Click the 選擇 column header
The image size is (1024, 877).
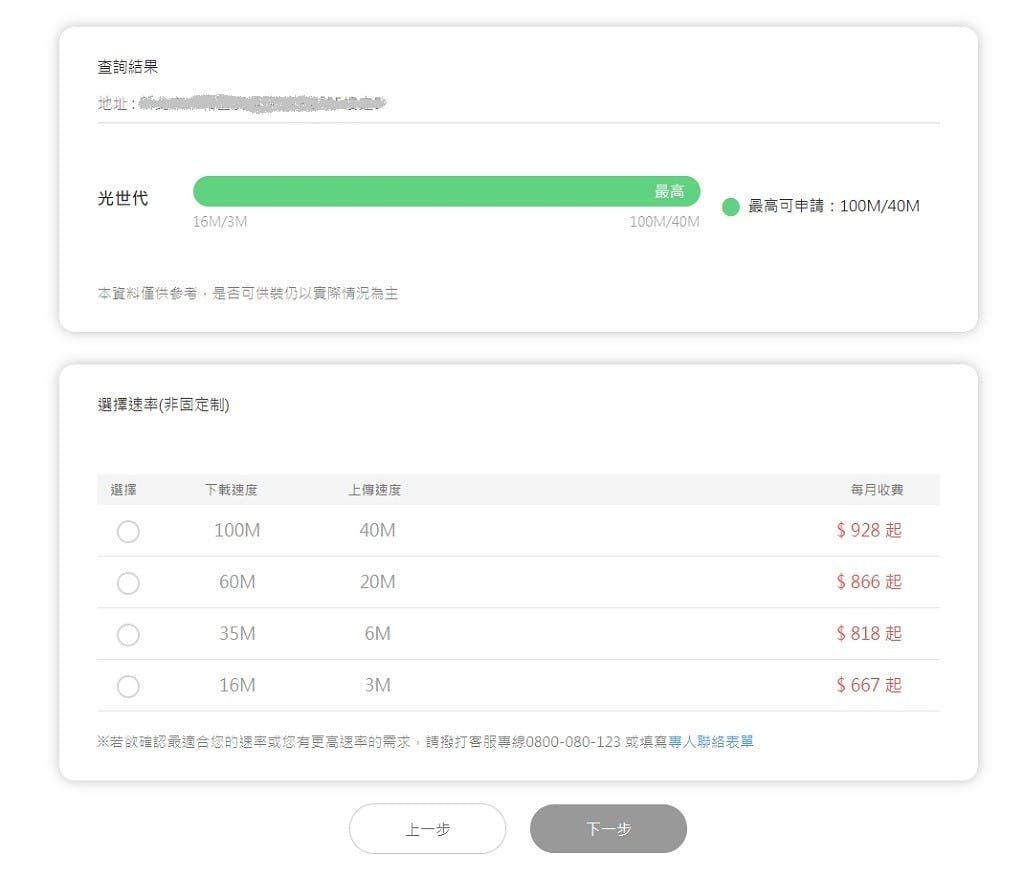coord(124,490)
